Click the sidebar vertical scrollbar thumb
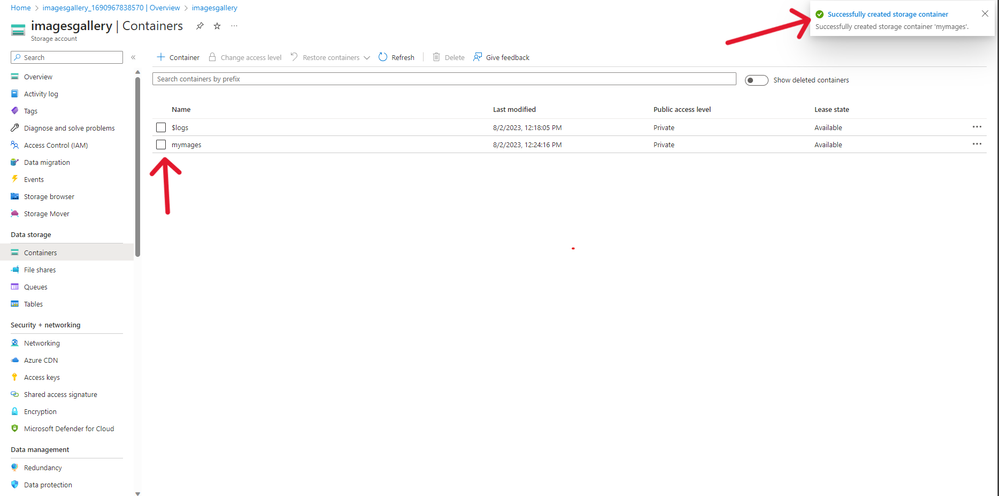Screen dimensions: 999x496 (x=138, y=167)
